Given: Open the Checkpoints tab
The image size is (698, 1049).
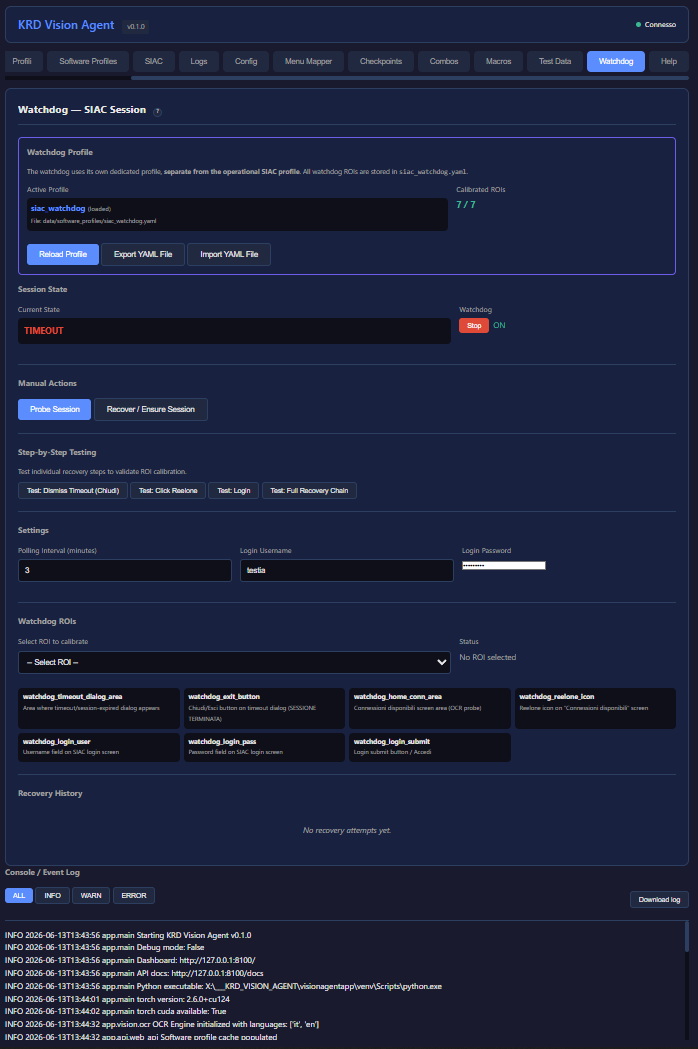Looking at the screenshot, I should [x=381, y=62].
